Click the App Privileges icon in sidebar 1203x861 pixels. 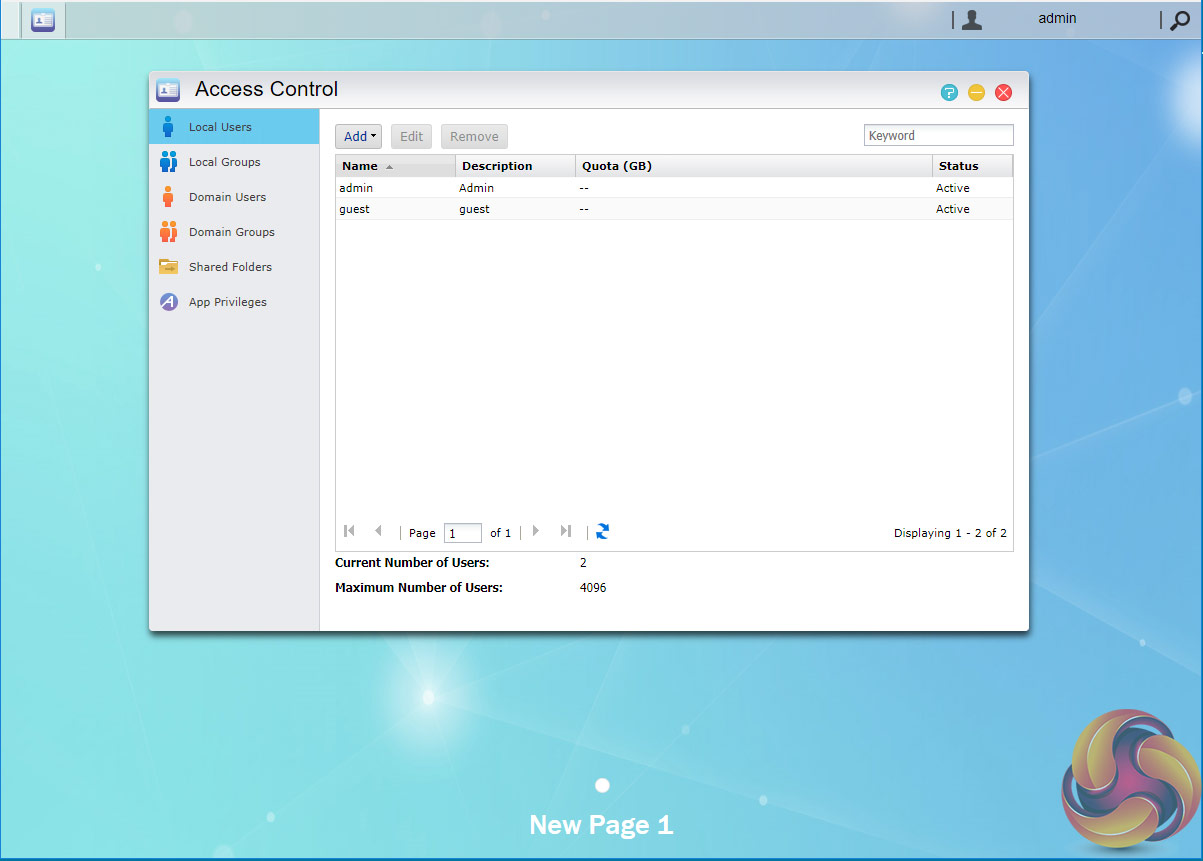[168, 302]
